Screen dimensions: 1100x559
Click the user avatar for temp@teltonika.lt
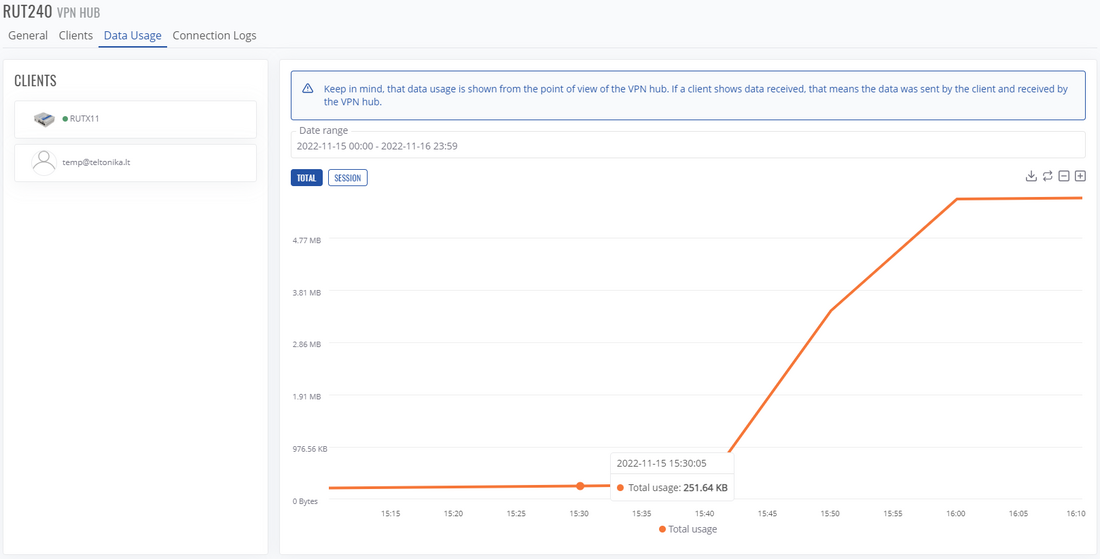point(44,162)
